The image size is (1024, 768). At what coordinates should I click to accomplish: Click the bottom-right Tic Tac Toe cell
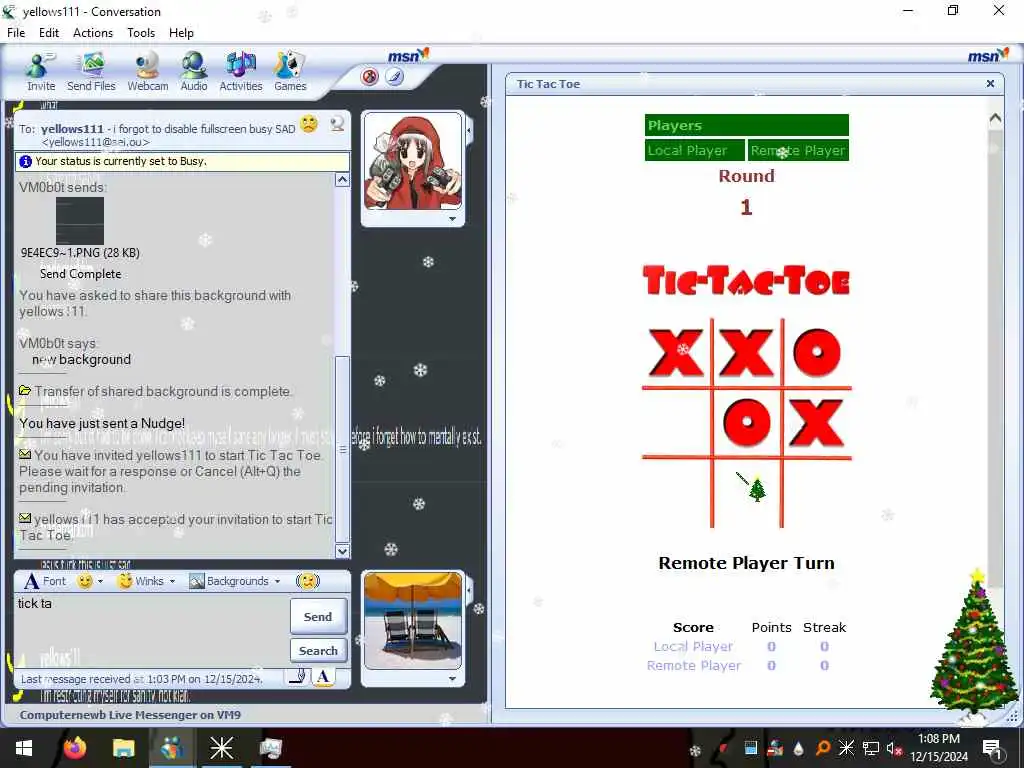click(818, 494)
